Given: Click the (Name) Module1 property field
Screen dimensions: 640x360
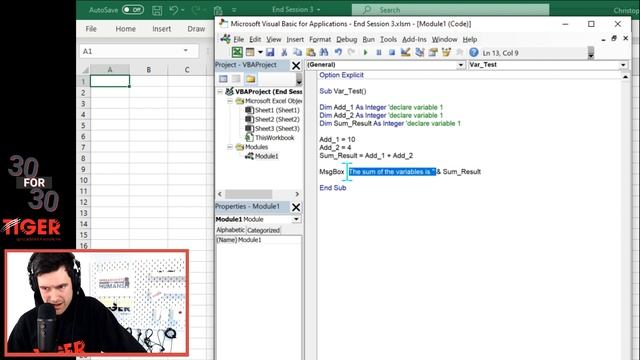Looking at the screenshot, I should pos(259,240).
